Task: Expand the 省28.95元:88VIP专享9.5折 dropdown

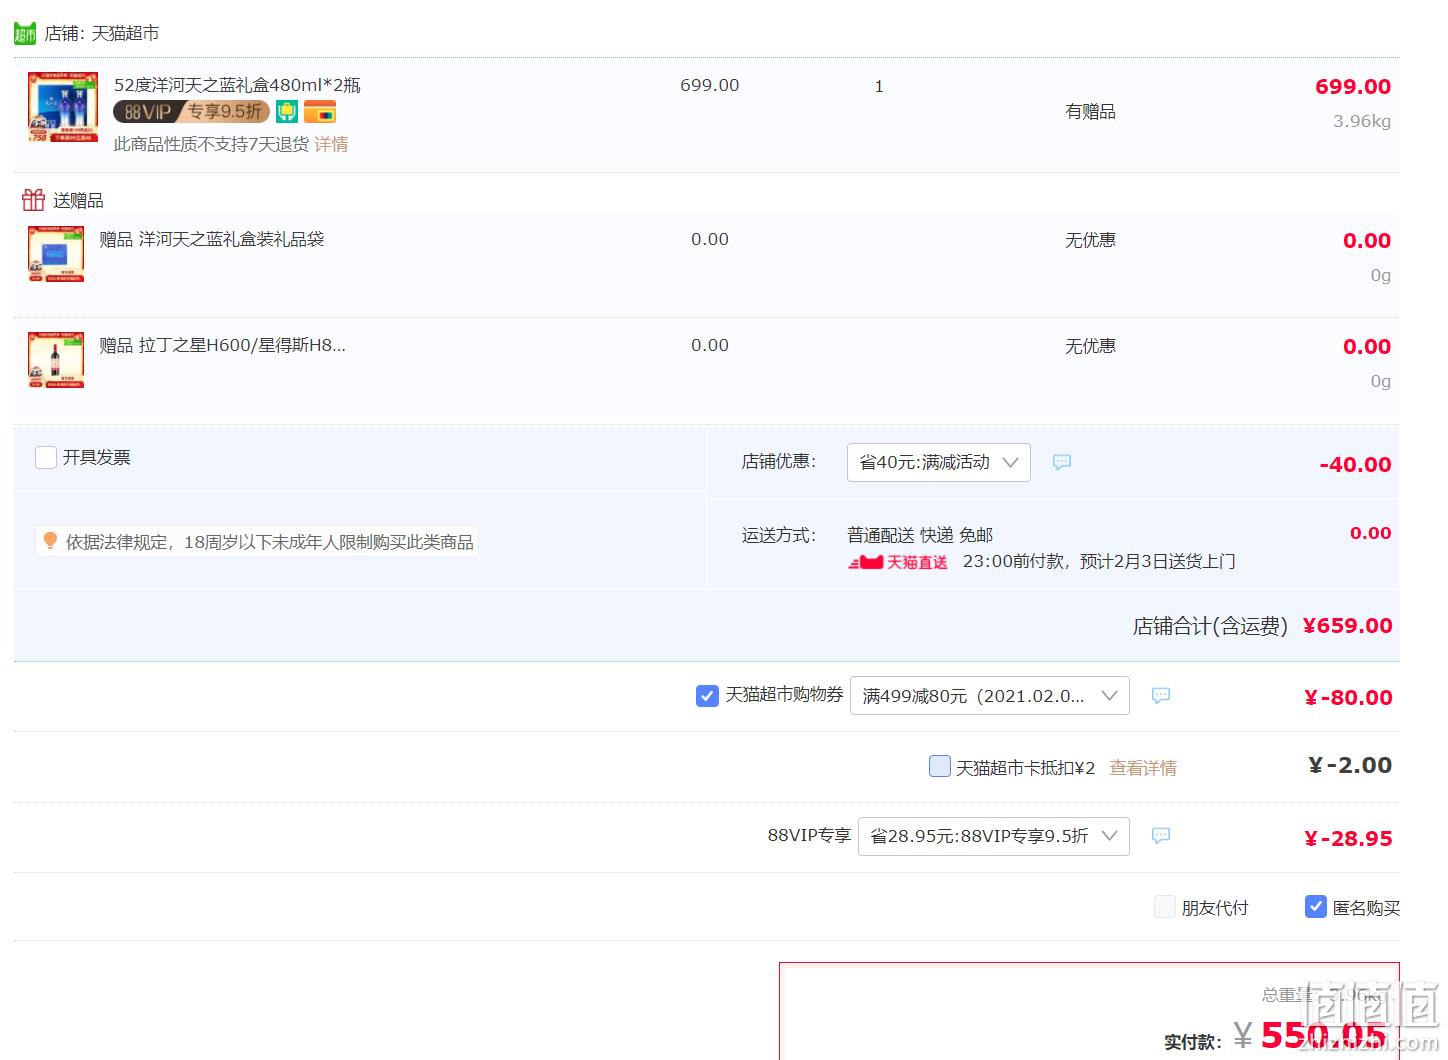Action: [x=994, y=836]
